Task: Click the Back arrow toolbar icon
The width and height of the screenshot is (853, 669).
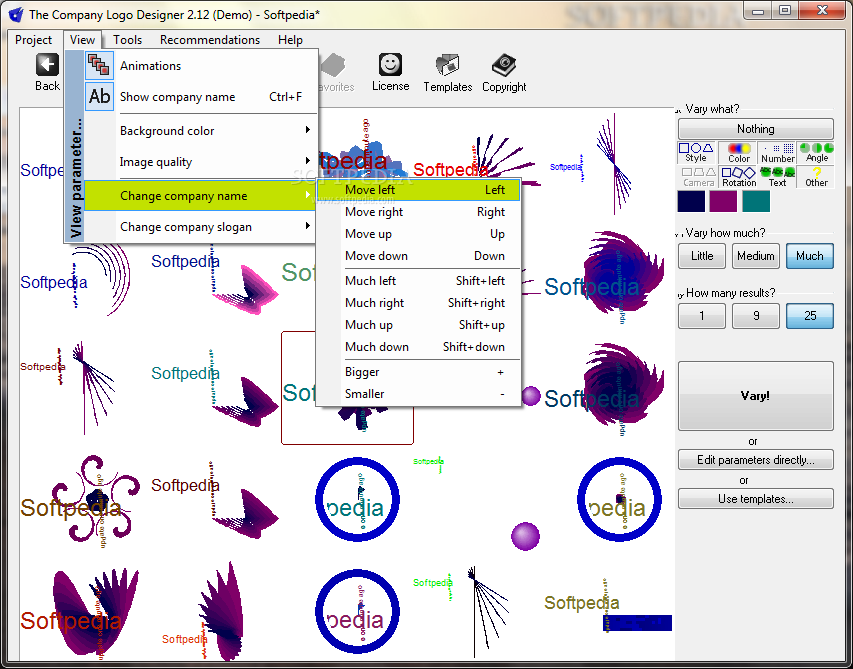Action: pos(47,65)
